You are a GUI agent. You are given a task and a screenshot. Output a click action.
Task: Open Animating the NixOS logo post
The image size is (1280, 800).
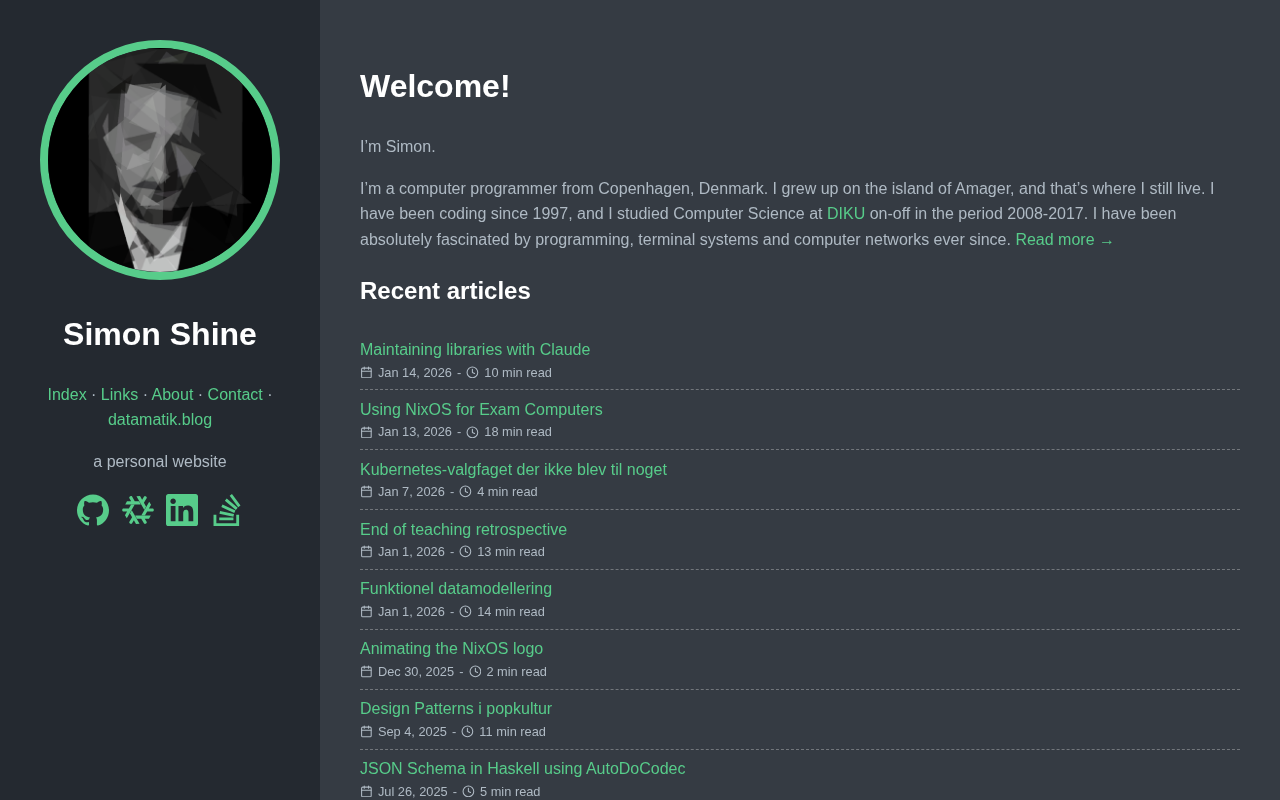(x=451, y=648)
